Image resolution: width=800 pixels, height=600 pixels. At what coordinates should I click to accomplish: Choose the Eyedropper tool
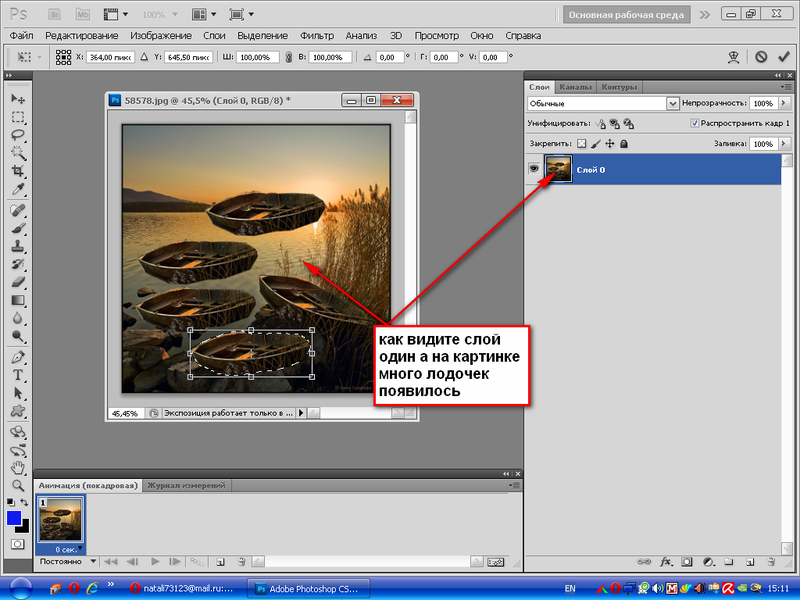pos(18,190)
